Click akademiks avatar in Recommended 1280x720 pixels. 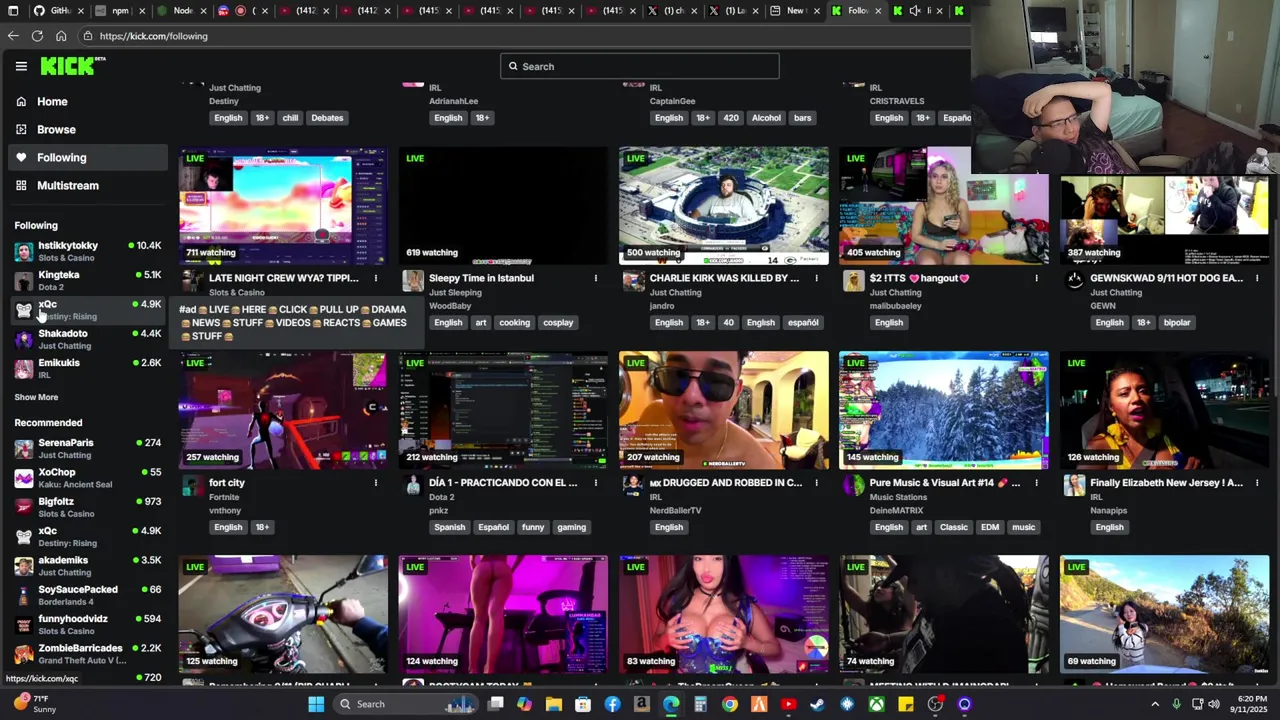(24, 566)
